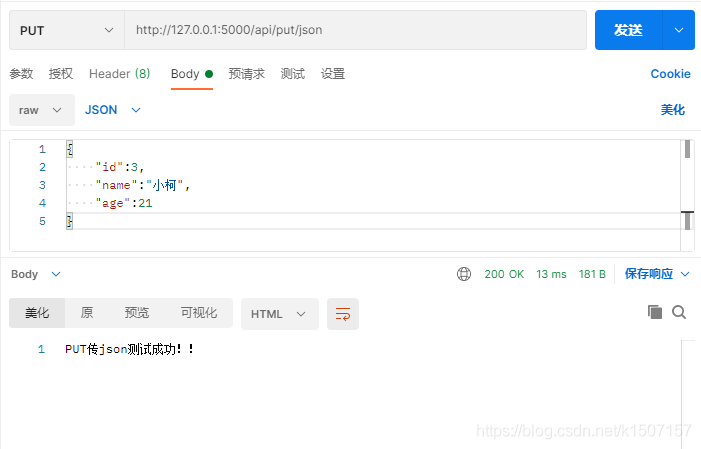Expand the response Body section dropdown
The image size is (701, 449).
[x=36, y=274]
